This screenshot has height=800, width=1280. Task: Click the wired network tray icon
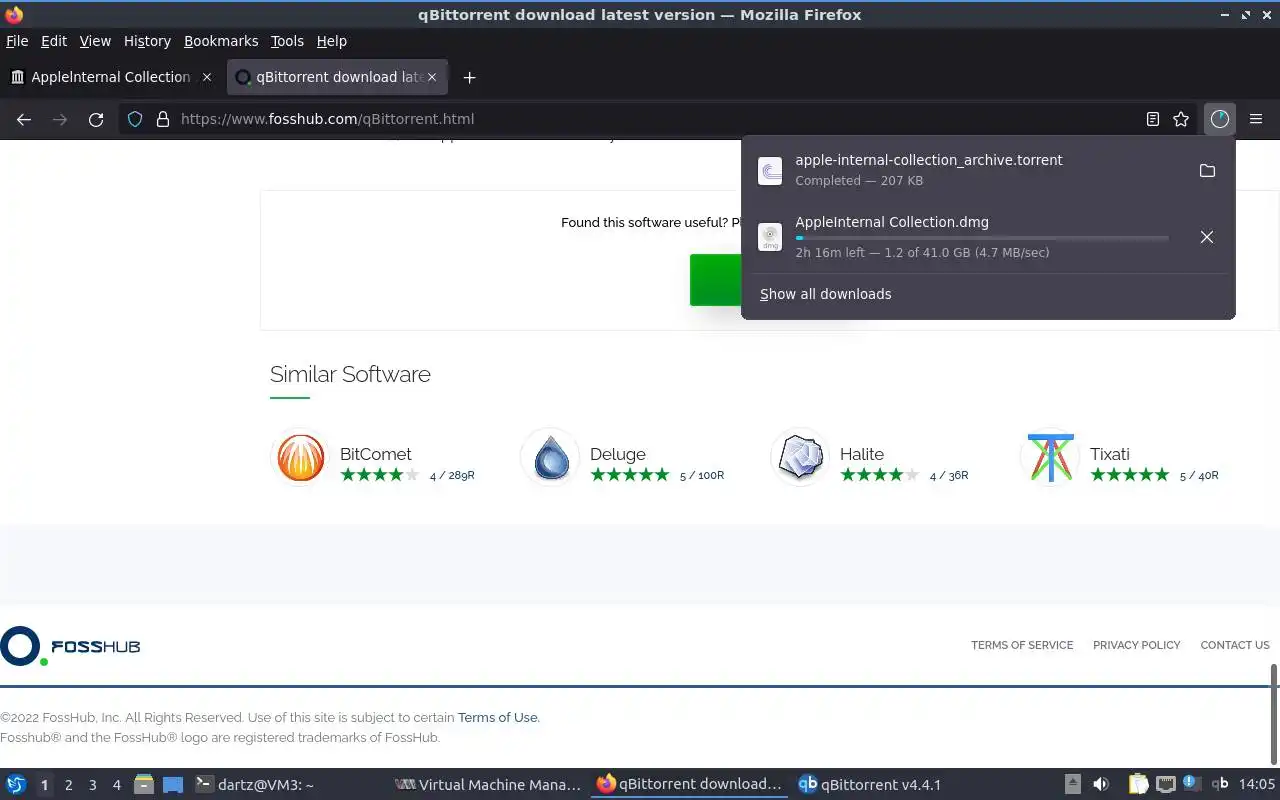pyautogui.click(x=1166, y=785)
